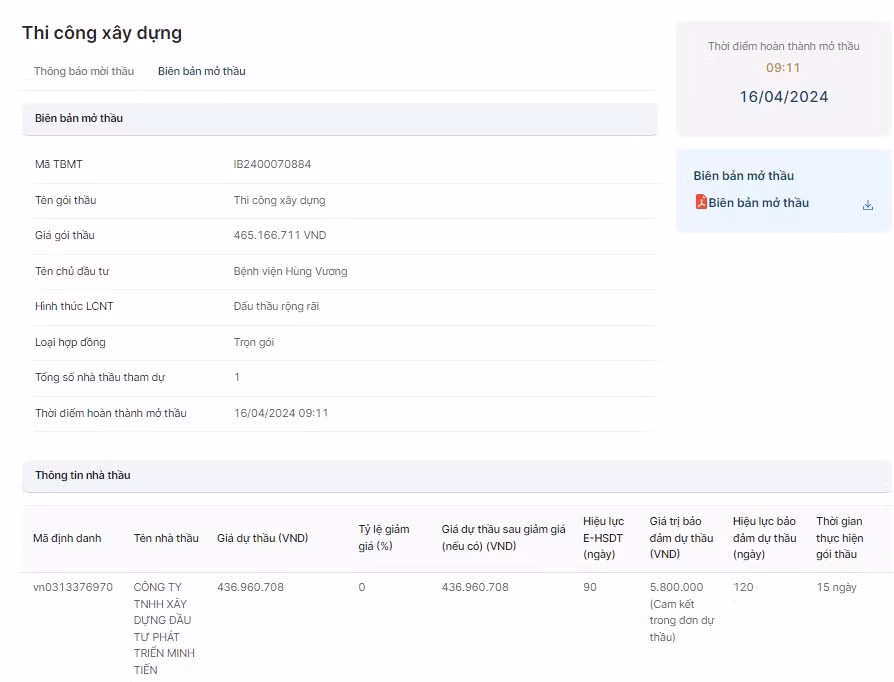Click the Hiệu lực E-HSDT column header
Image resolution: width=894 pixels, height=682 pixels.
tap(603, 538)
